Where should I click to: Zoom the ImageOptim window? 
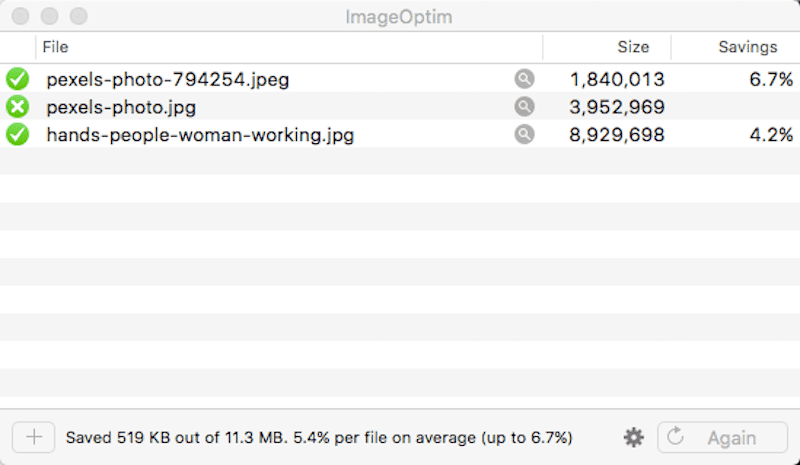pyautogui.click(x=79, y=16)
